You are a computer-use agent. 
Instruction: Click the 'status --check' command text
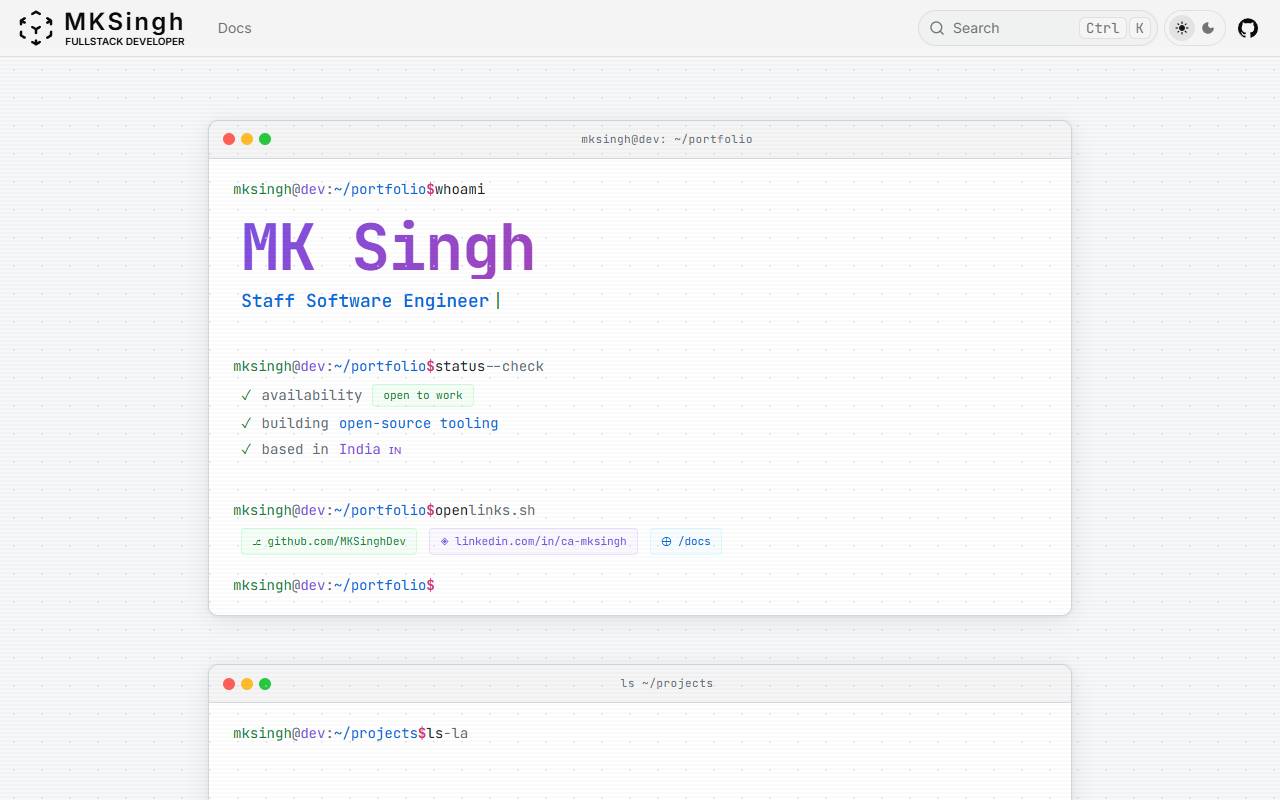coord(489,366)
